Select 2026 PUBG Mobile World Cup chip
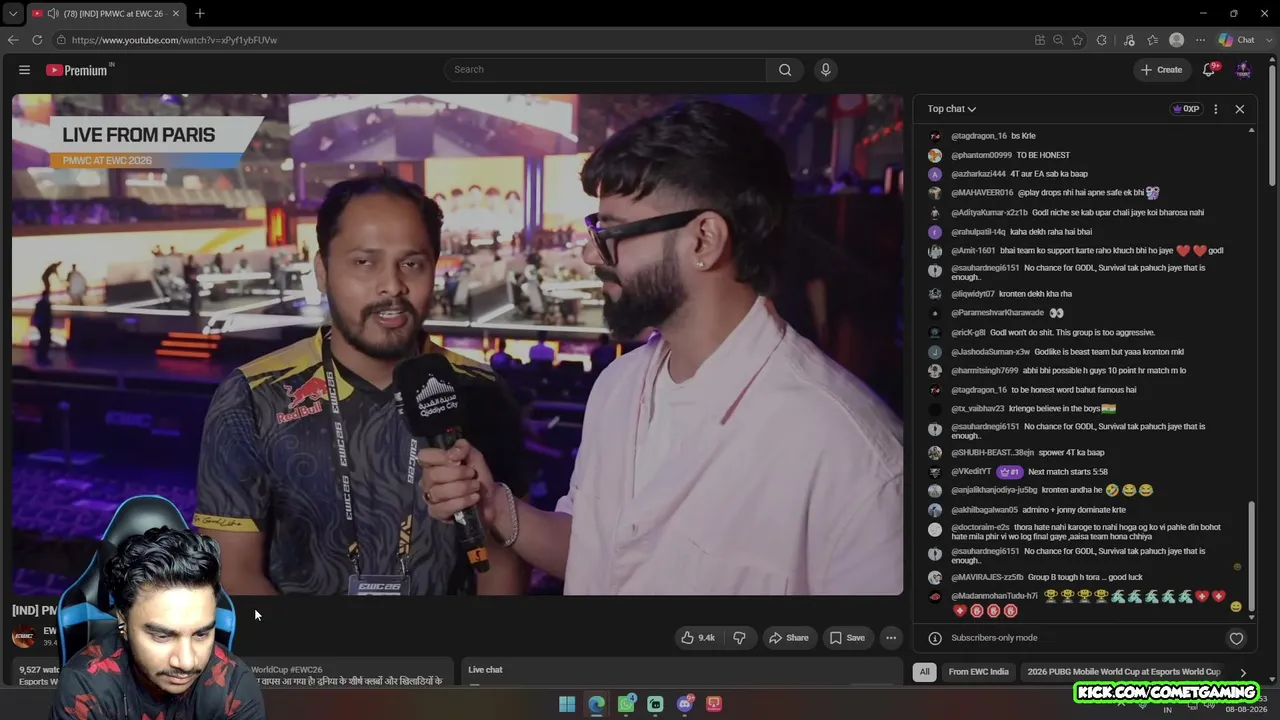This screenshot has width=1280, height=720. coord(1124,672)
